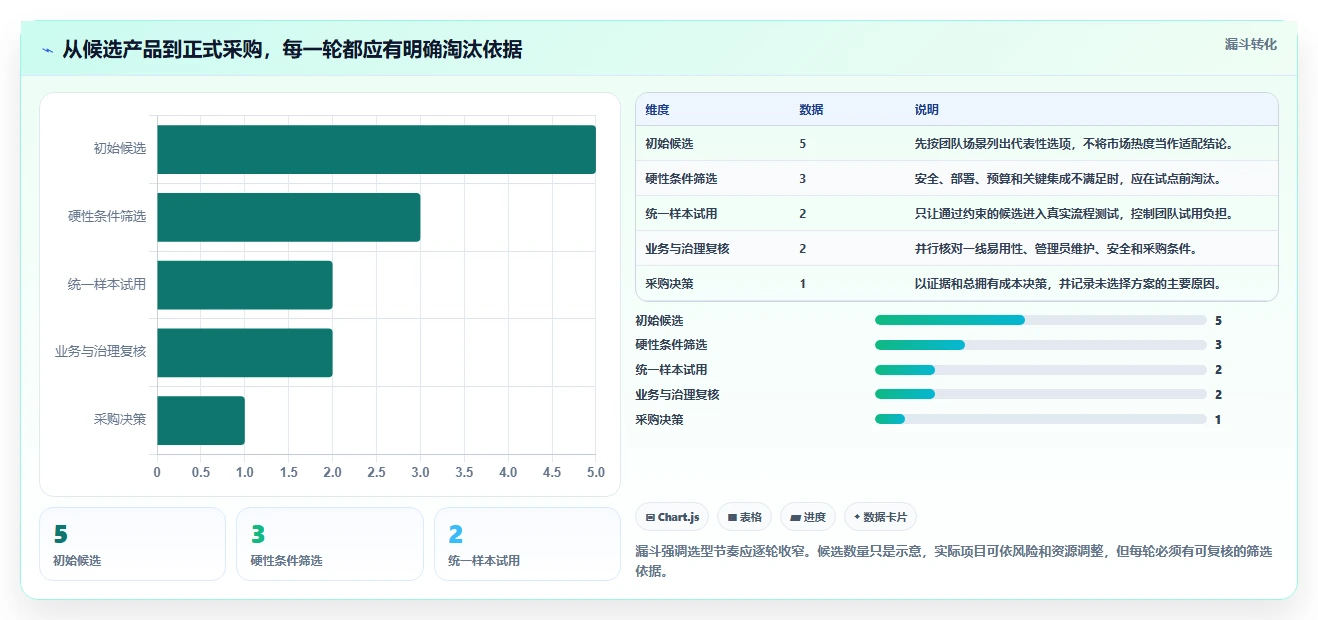Click the 业务与治理复核 progress bar

pyautogui.click(x=1040, y=394)
